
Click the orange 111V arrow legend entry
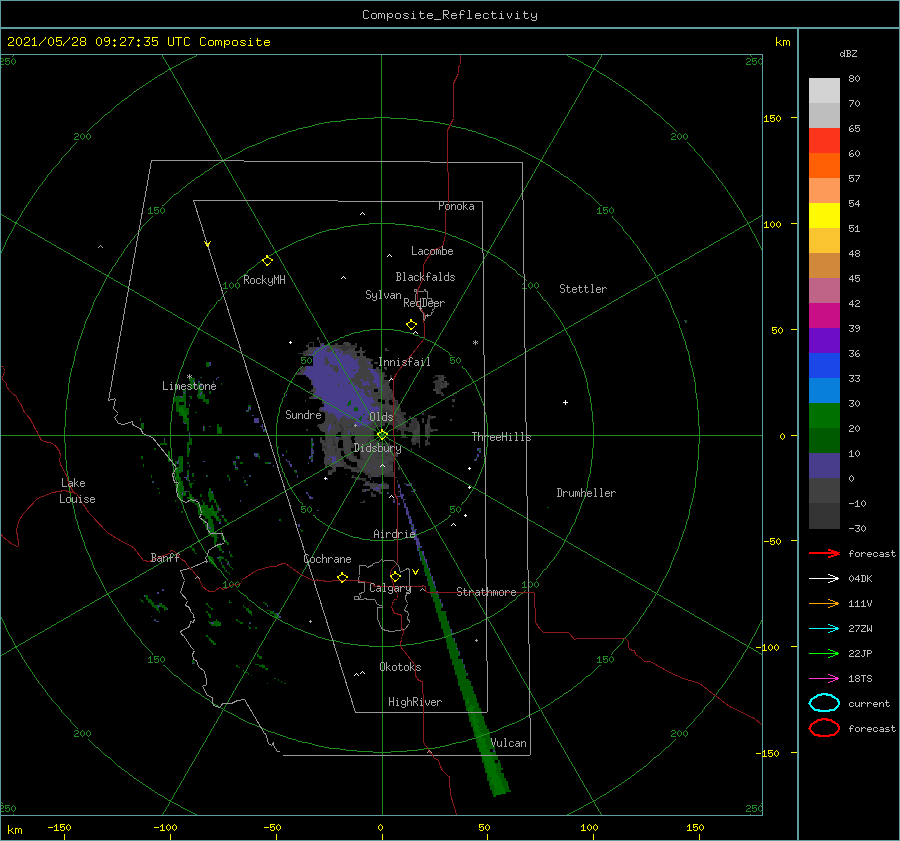pyautogui.click(x=824, y=603)
